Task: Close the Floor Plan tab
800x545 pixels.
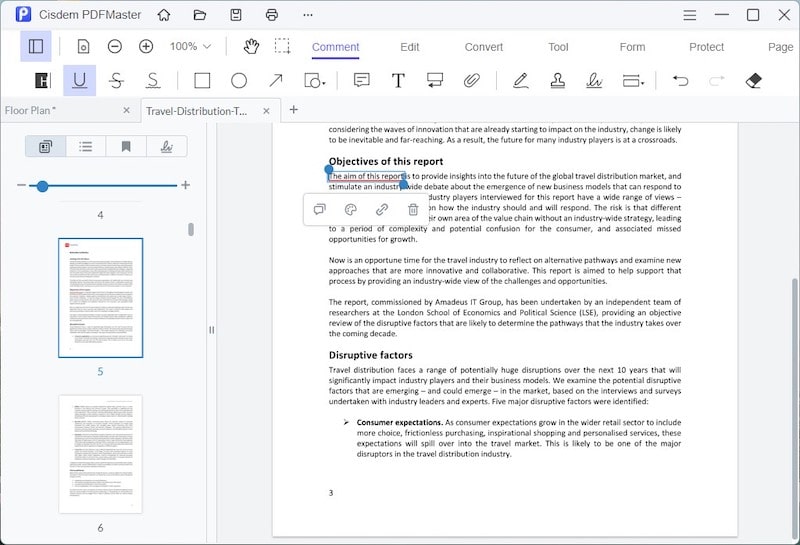Action: (127, 110)
